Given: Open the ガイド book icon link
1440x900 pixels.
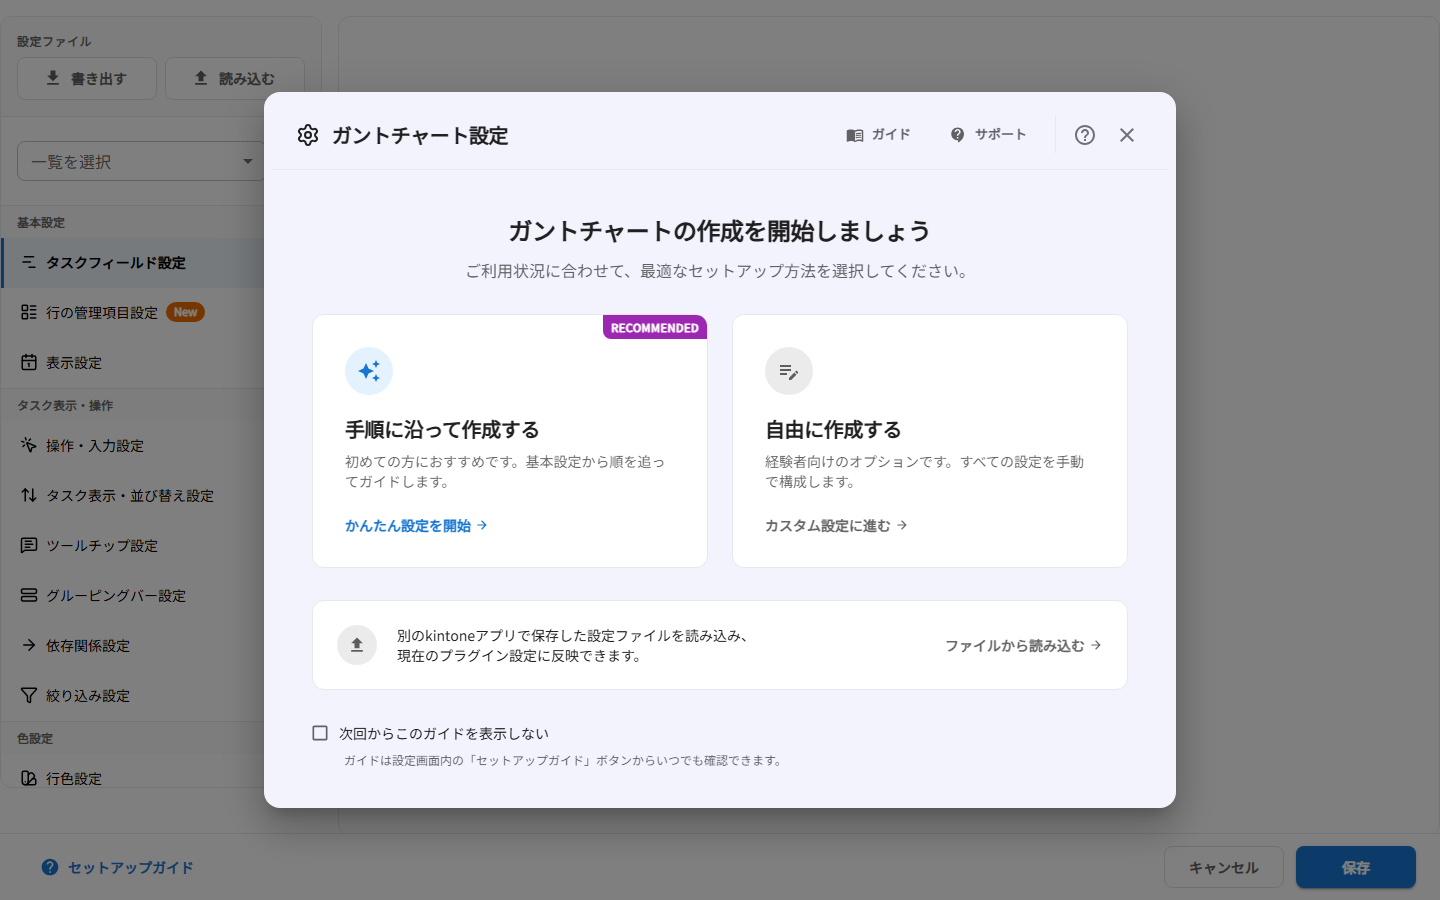Looking at the screenshot, I should pyautogui.click(x=878, y=135).
